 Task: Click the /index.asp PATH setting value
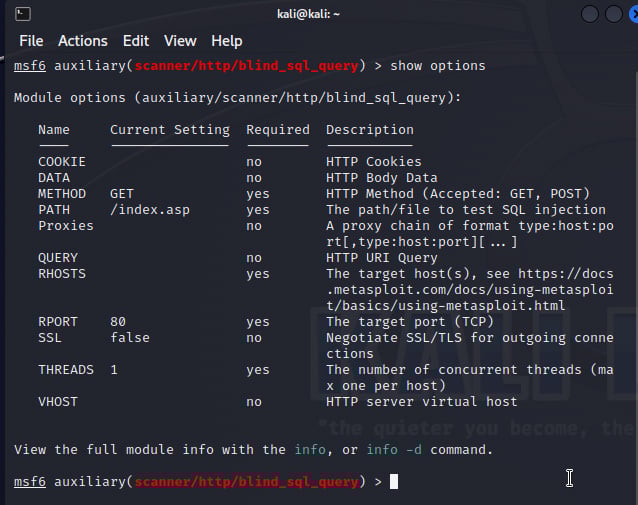150,210
